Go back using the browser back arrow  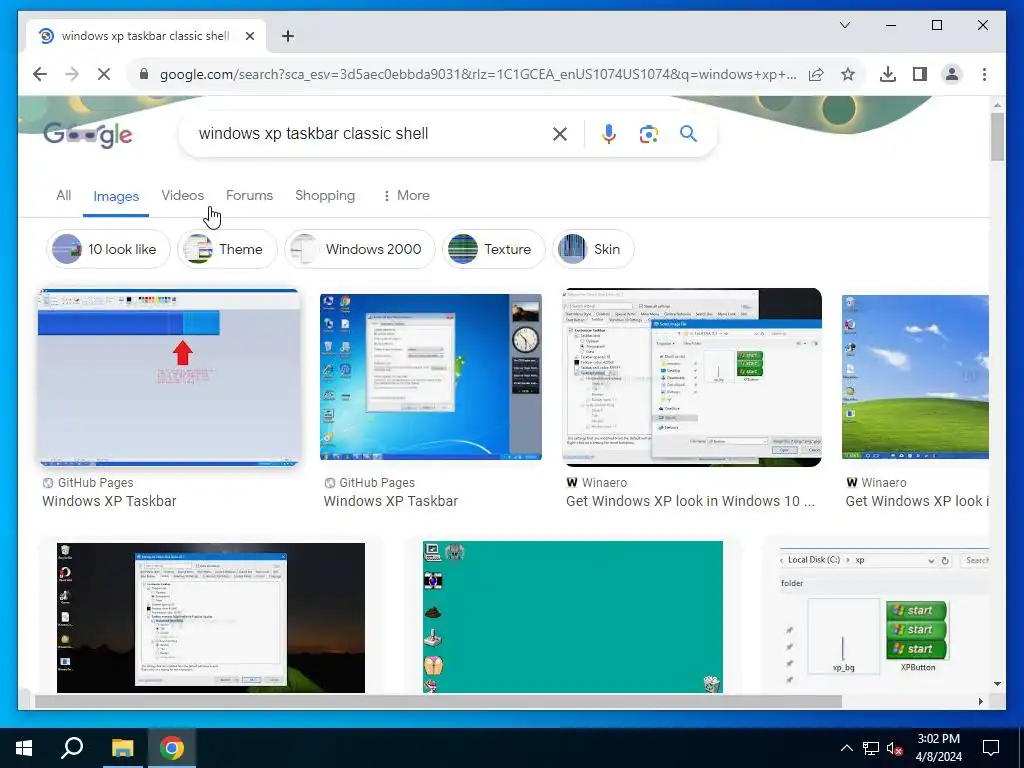[40, 74]
